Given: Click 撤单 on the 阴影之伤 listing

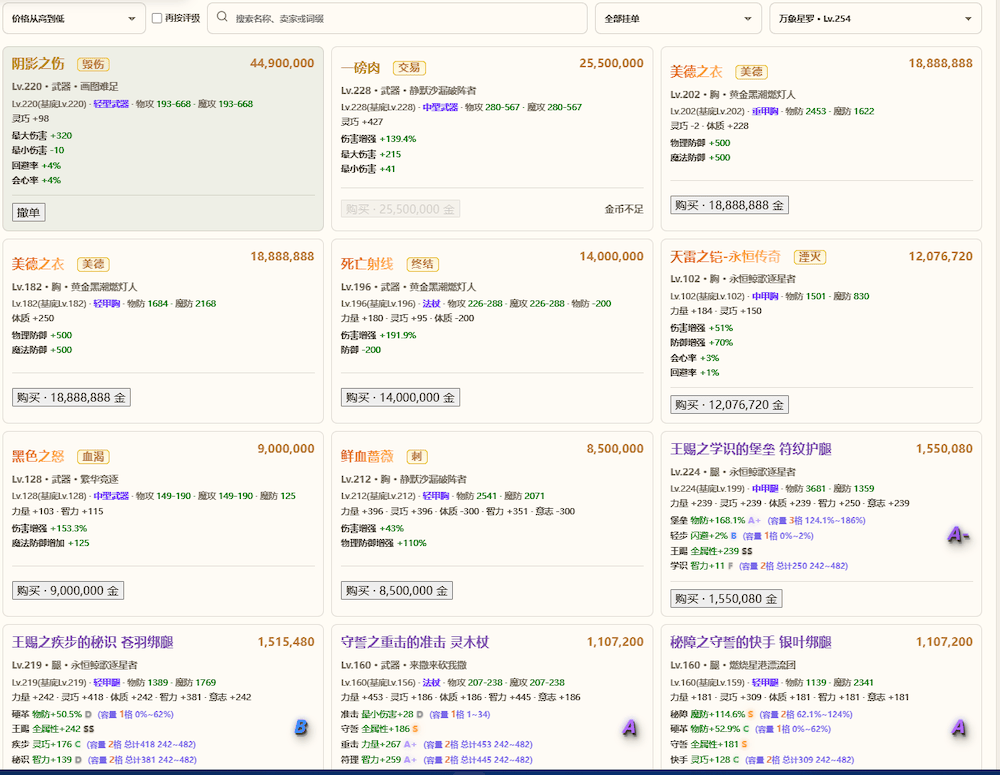Looking at the screenshot, I should (x=29, y=212).
